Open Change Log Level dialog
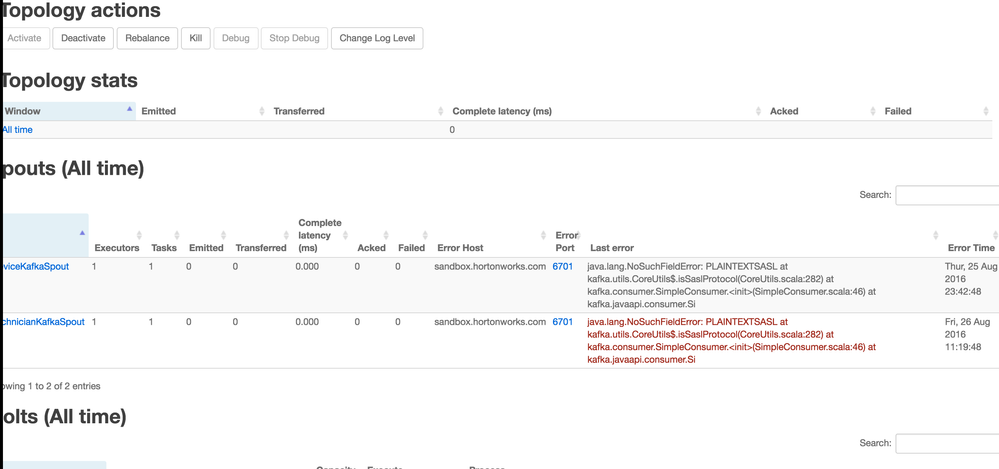 pyautogui.click(x=377, y=38)
